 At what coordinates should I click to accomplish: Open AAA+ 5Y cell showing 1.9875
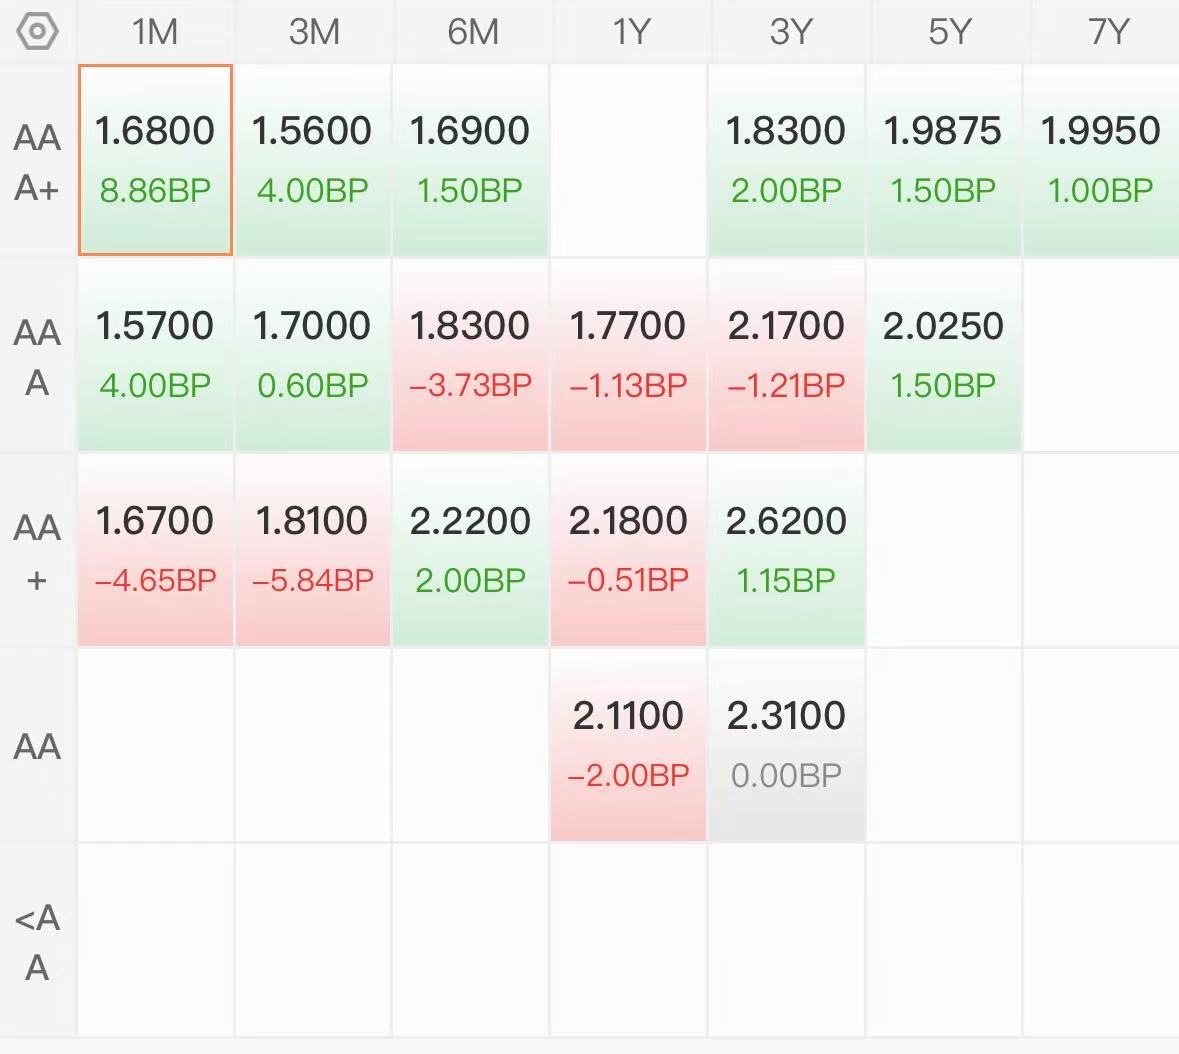click(x=944, y=160)
